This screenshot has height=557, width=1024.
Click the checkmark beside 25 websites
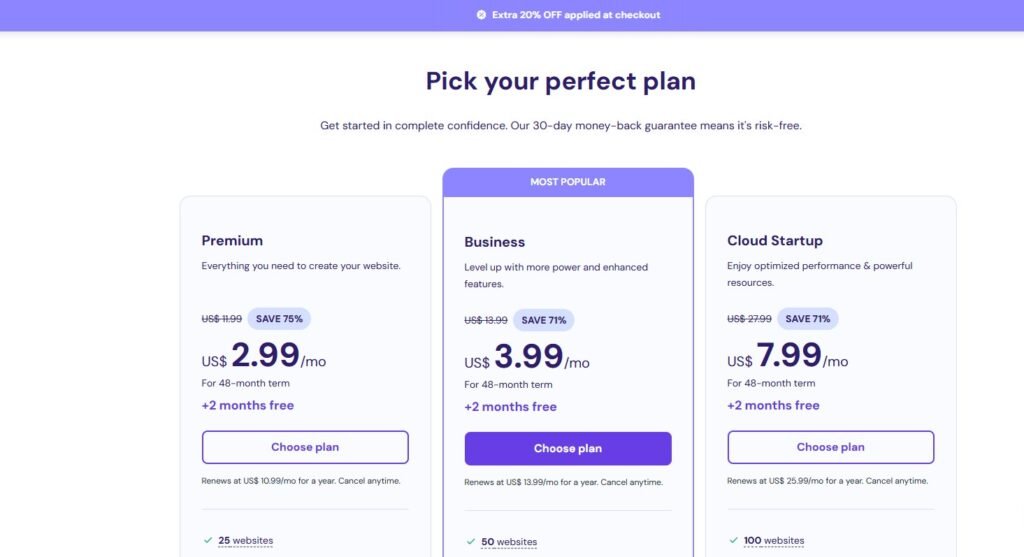click(x=208, y=540)
